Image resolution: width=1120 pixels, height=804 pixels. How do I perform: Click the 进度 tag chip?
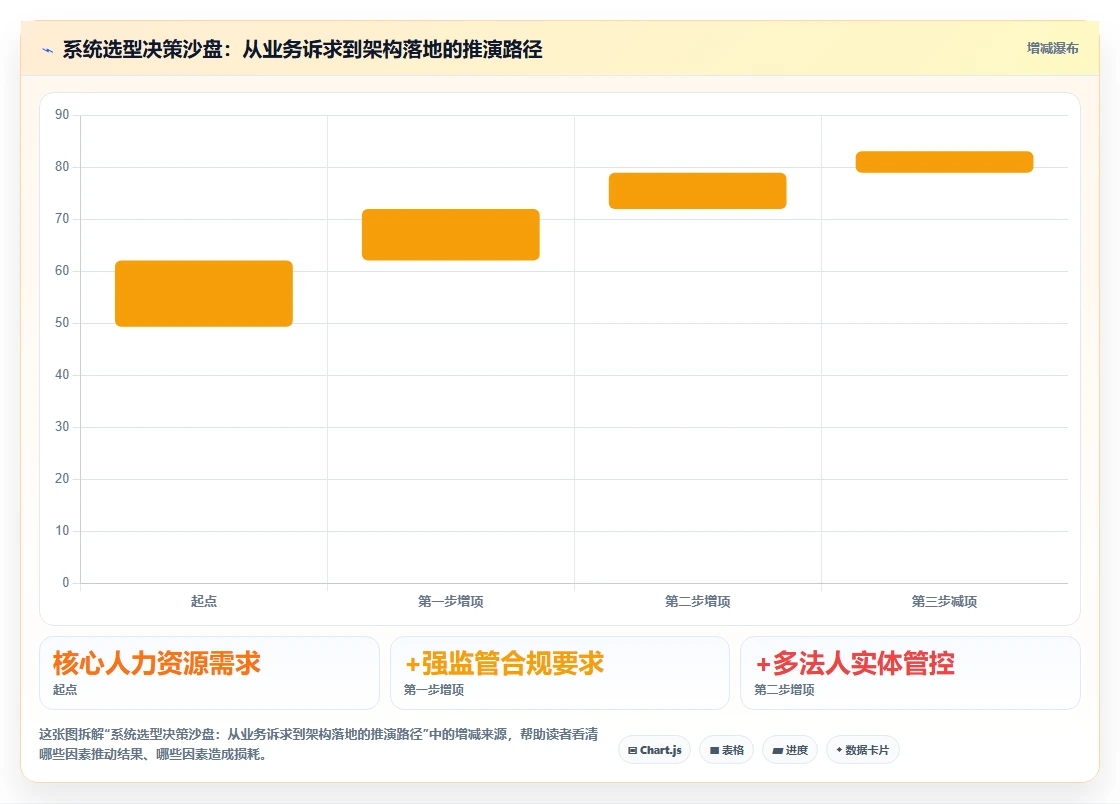(790, 750)
